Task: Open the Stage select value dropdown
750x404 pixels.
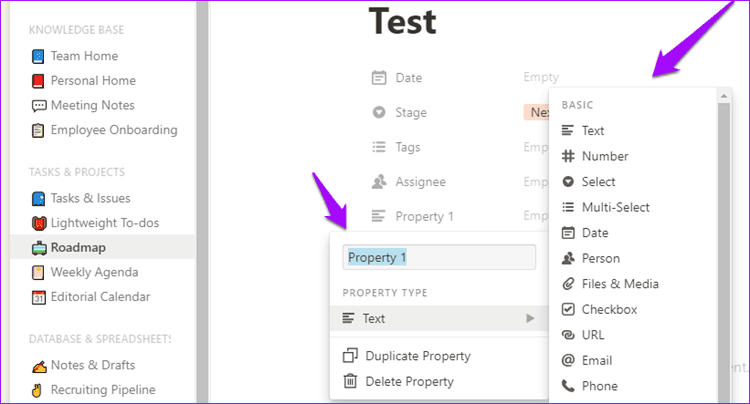Action: pyautogui.click(x=536, y=112)
